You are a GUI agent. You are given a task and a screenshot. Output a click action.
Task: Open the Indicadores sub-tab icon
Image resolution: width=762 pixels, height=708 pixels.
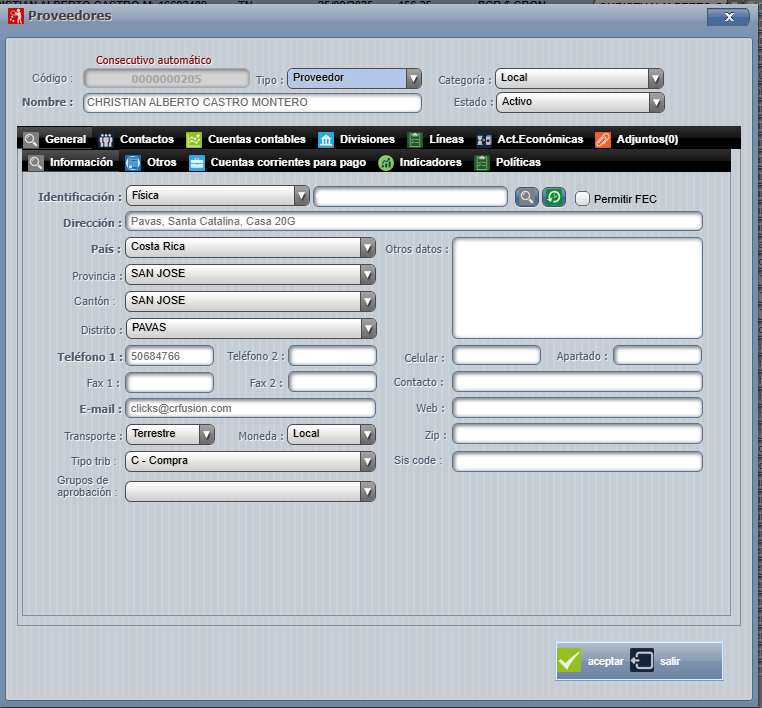386,163
